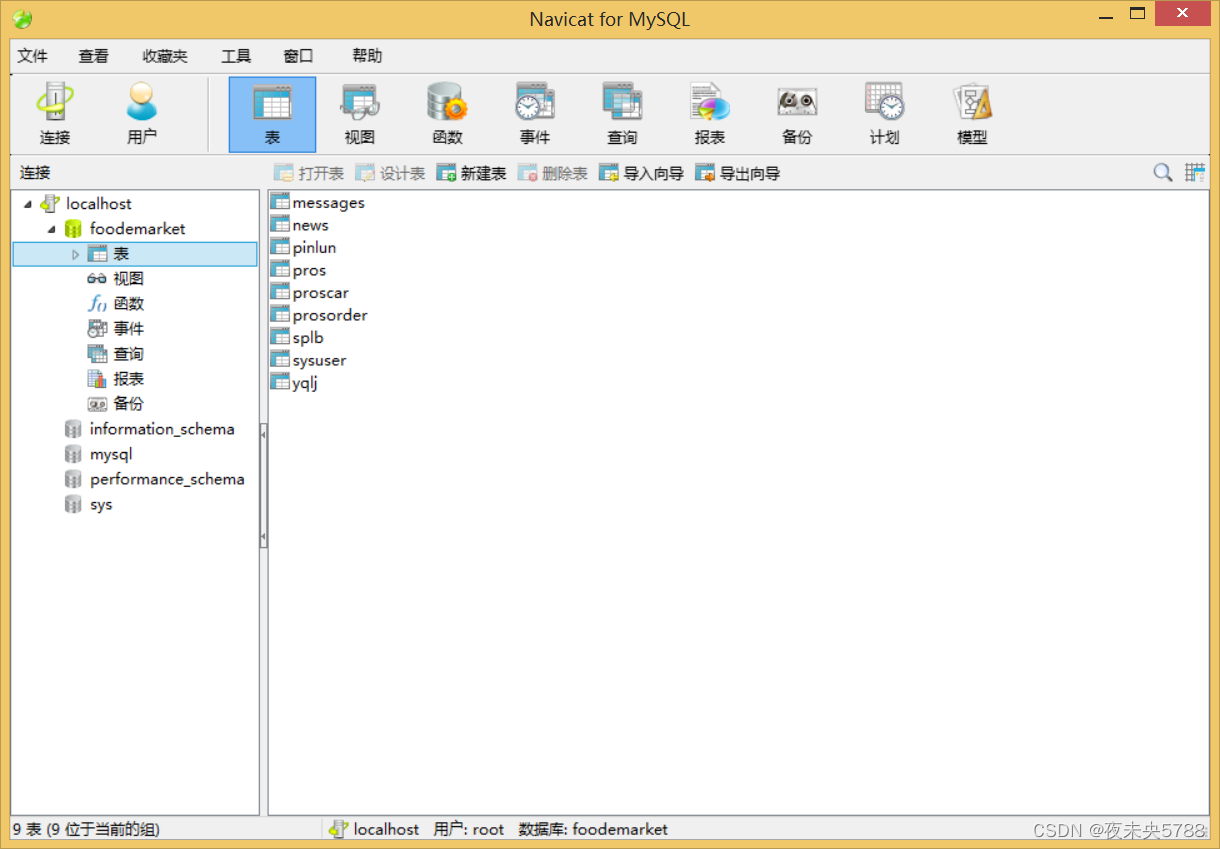1220x849 pixels.
Task: Select localhost in connection tree
Action: click(x=99, y=203)
